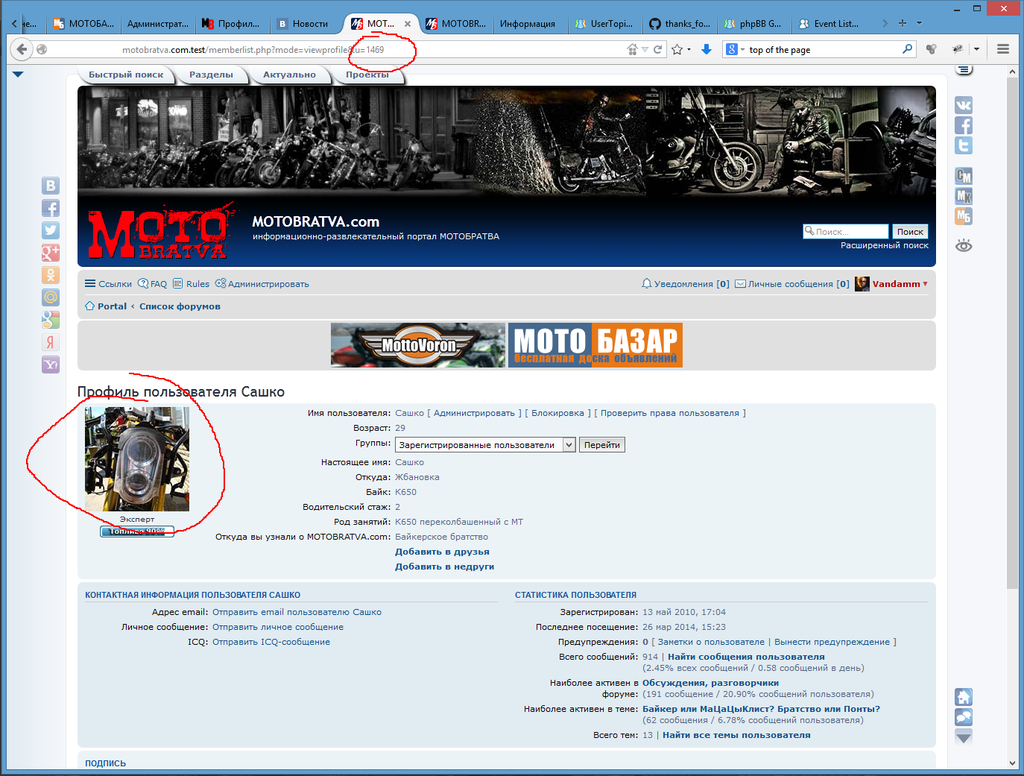Toggle the eye icon in right sidebar
Screen dimensions: 1024x776
tap(964, 245)
